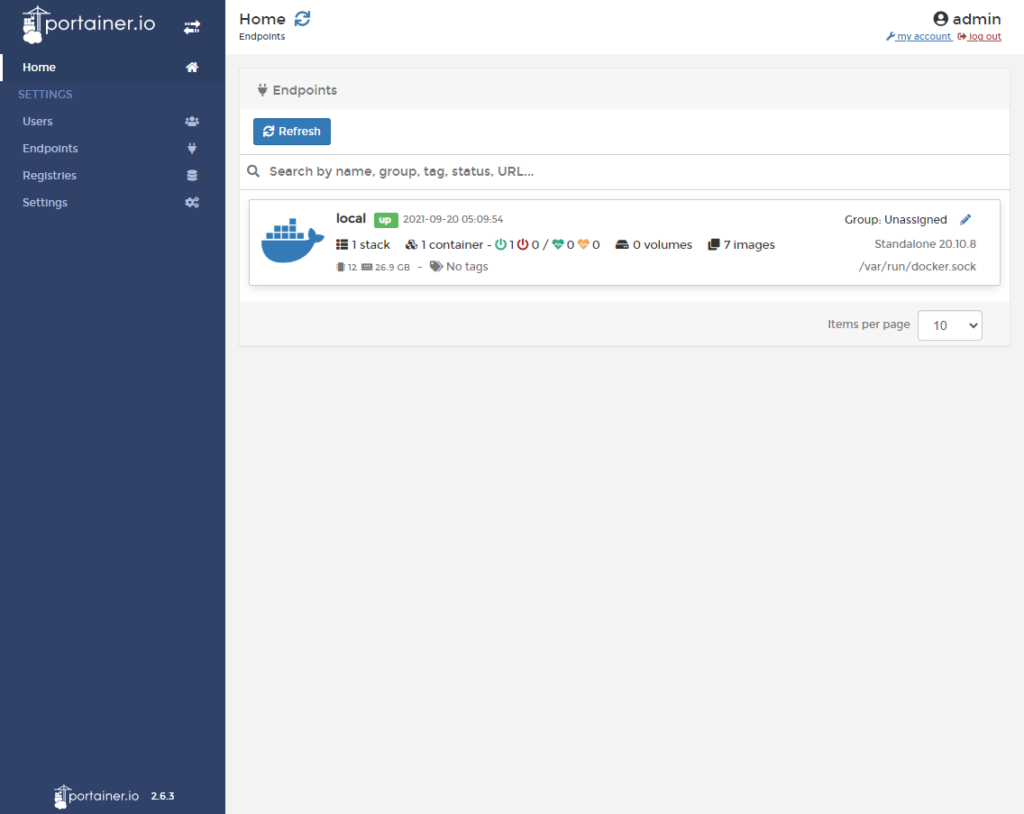
Task: Click the Endpoints plug icon in sidebar
Action: point(192,148)
